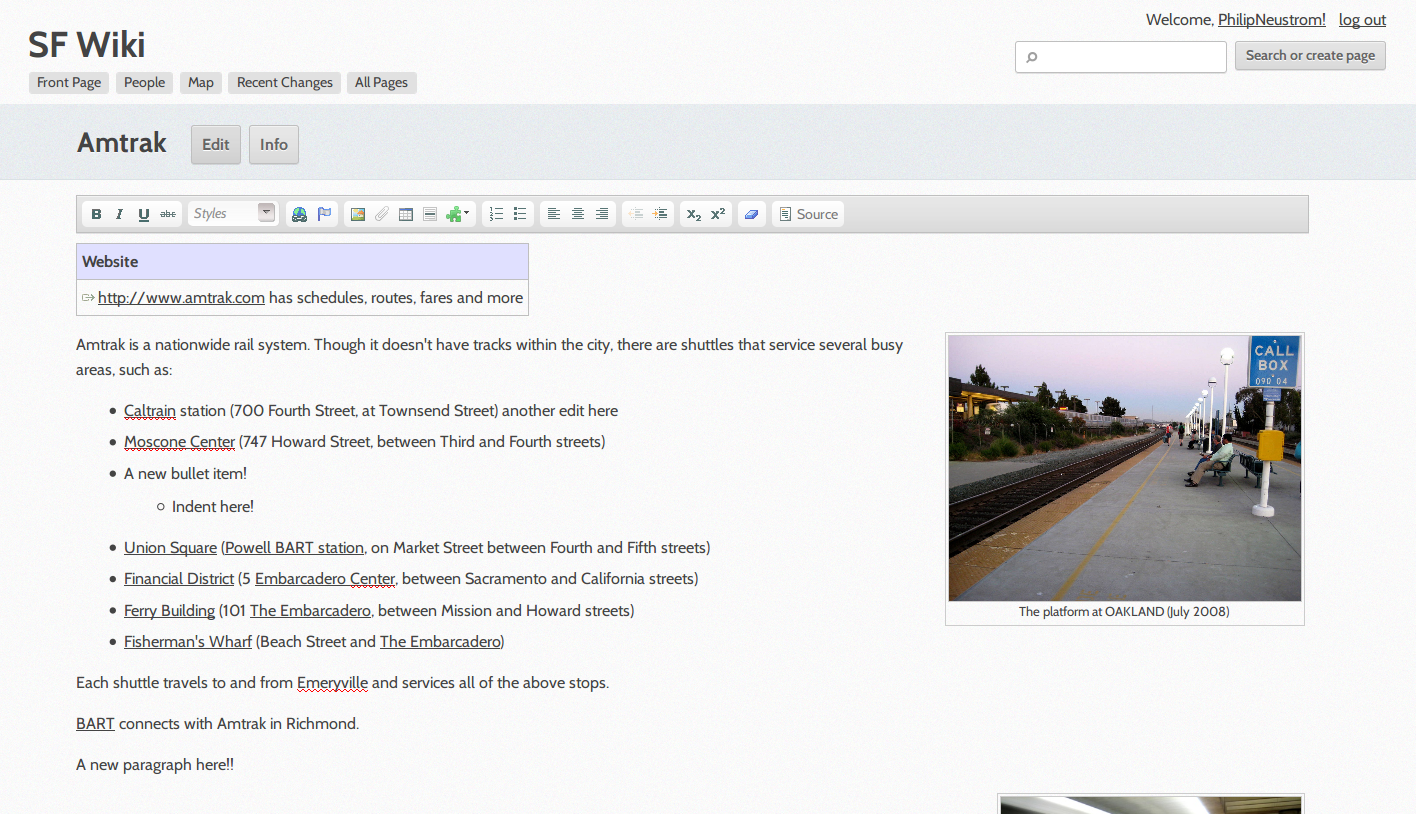Insert a bulleted list
This screenshot has width=1416, height=814.
[520, 214]
